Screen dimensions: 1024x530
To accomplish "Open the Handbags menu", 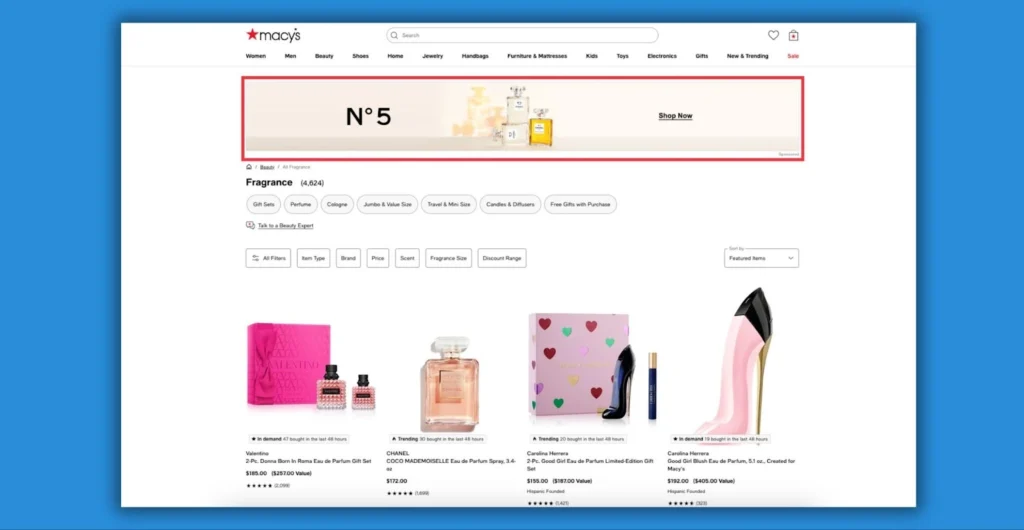I will [x=475, y=56].
